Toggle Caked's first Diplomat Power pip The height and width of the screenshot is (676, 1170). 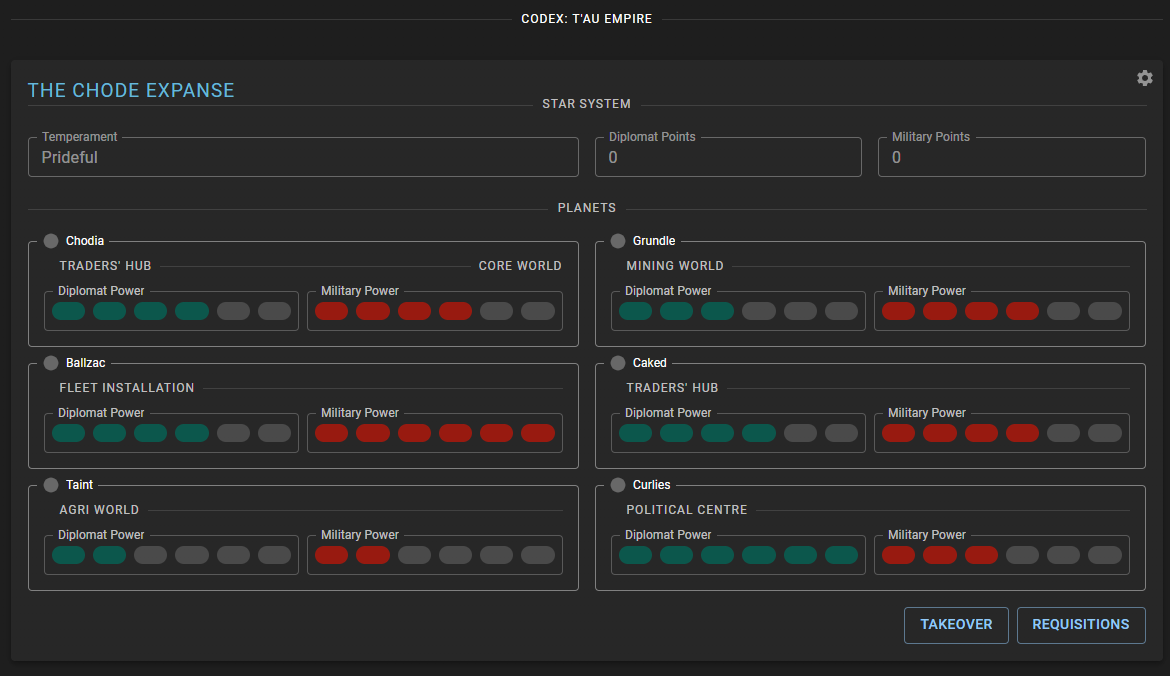point(636,433)
